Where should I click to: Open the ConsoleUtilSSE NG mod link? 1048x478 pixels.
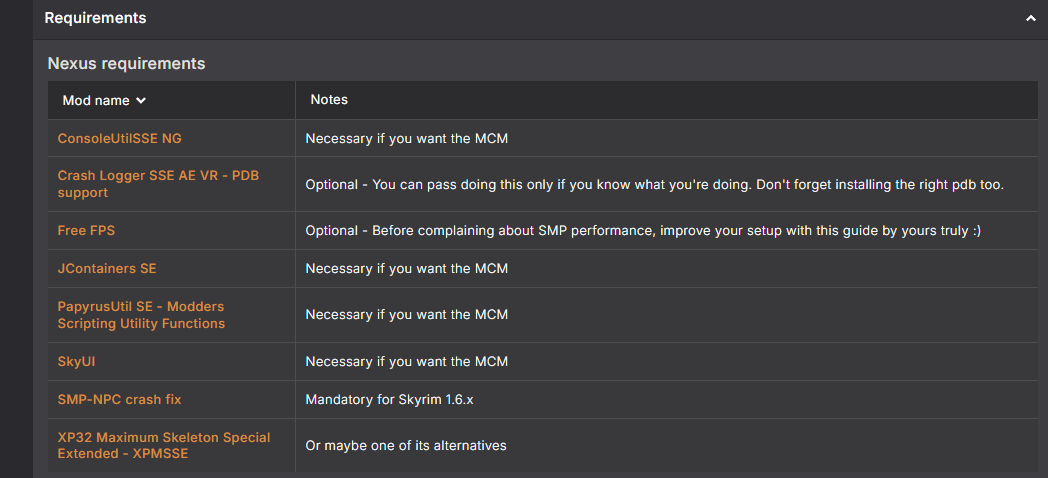tap(120, 138)
